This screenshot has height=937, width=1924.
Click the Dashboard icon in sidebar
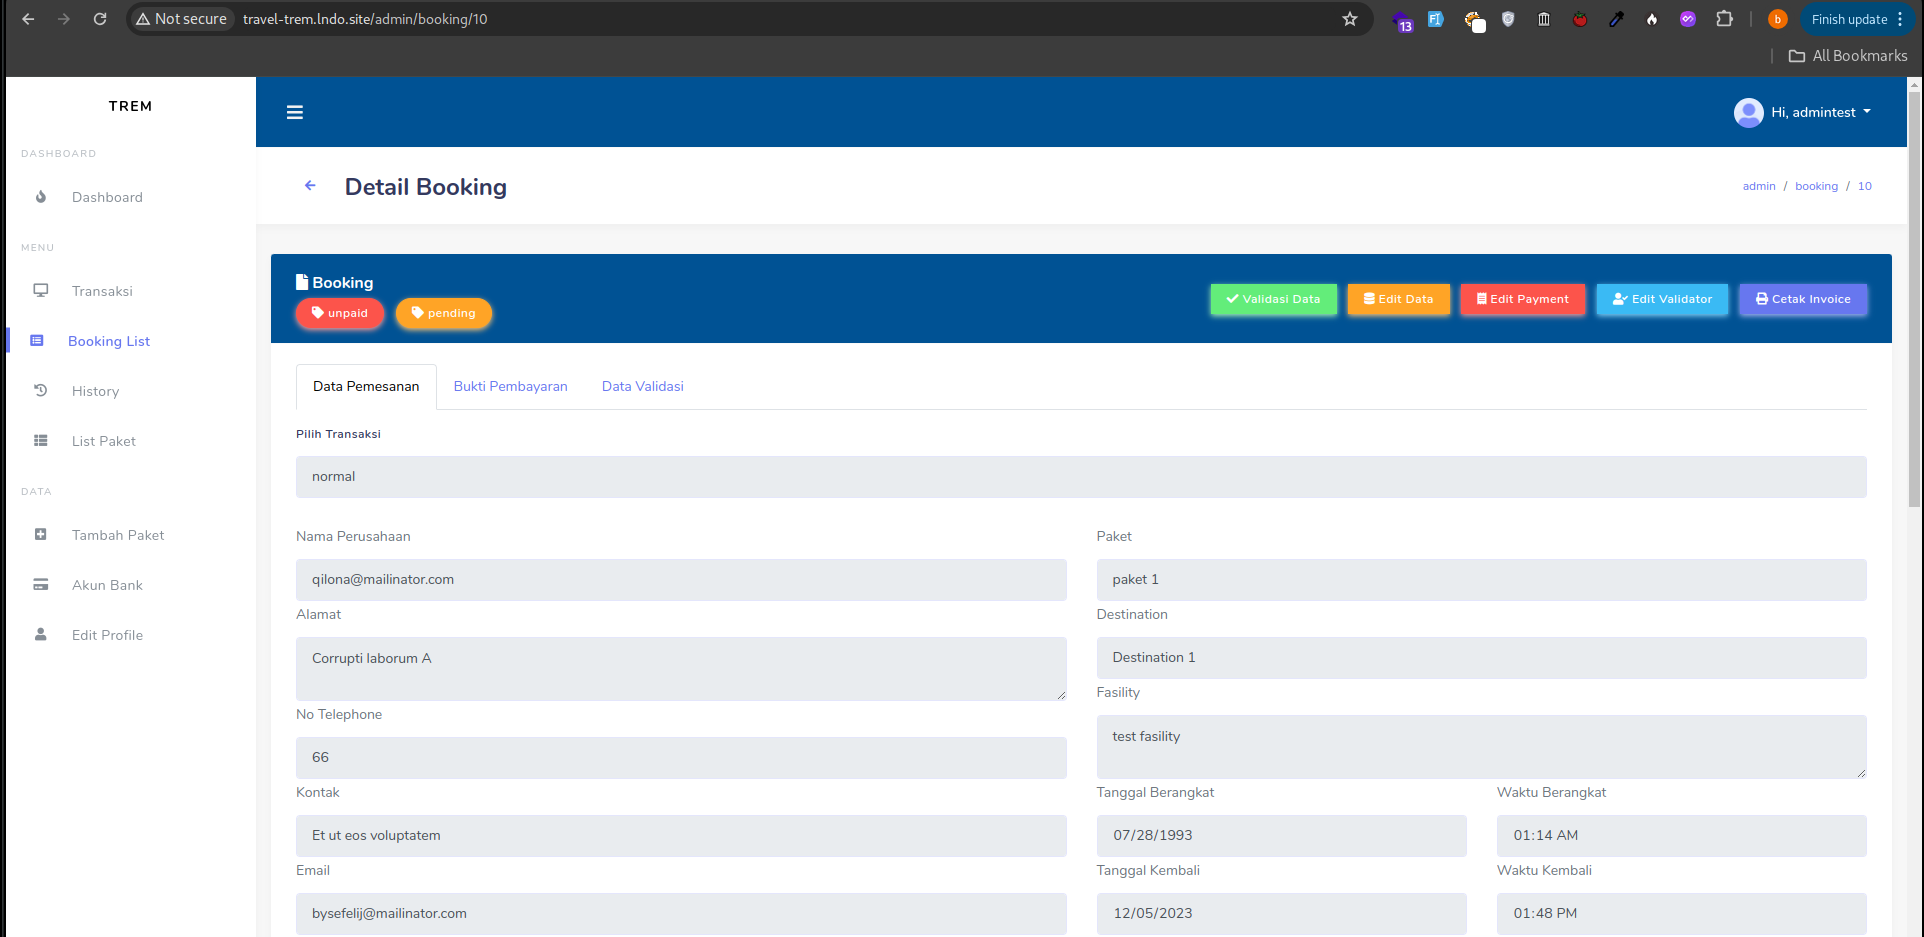41,197
